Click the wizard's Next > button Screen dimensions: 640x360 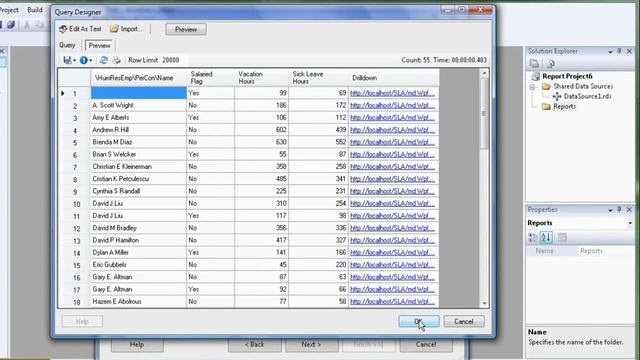coord(311,344)
